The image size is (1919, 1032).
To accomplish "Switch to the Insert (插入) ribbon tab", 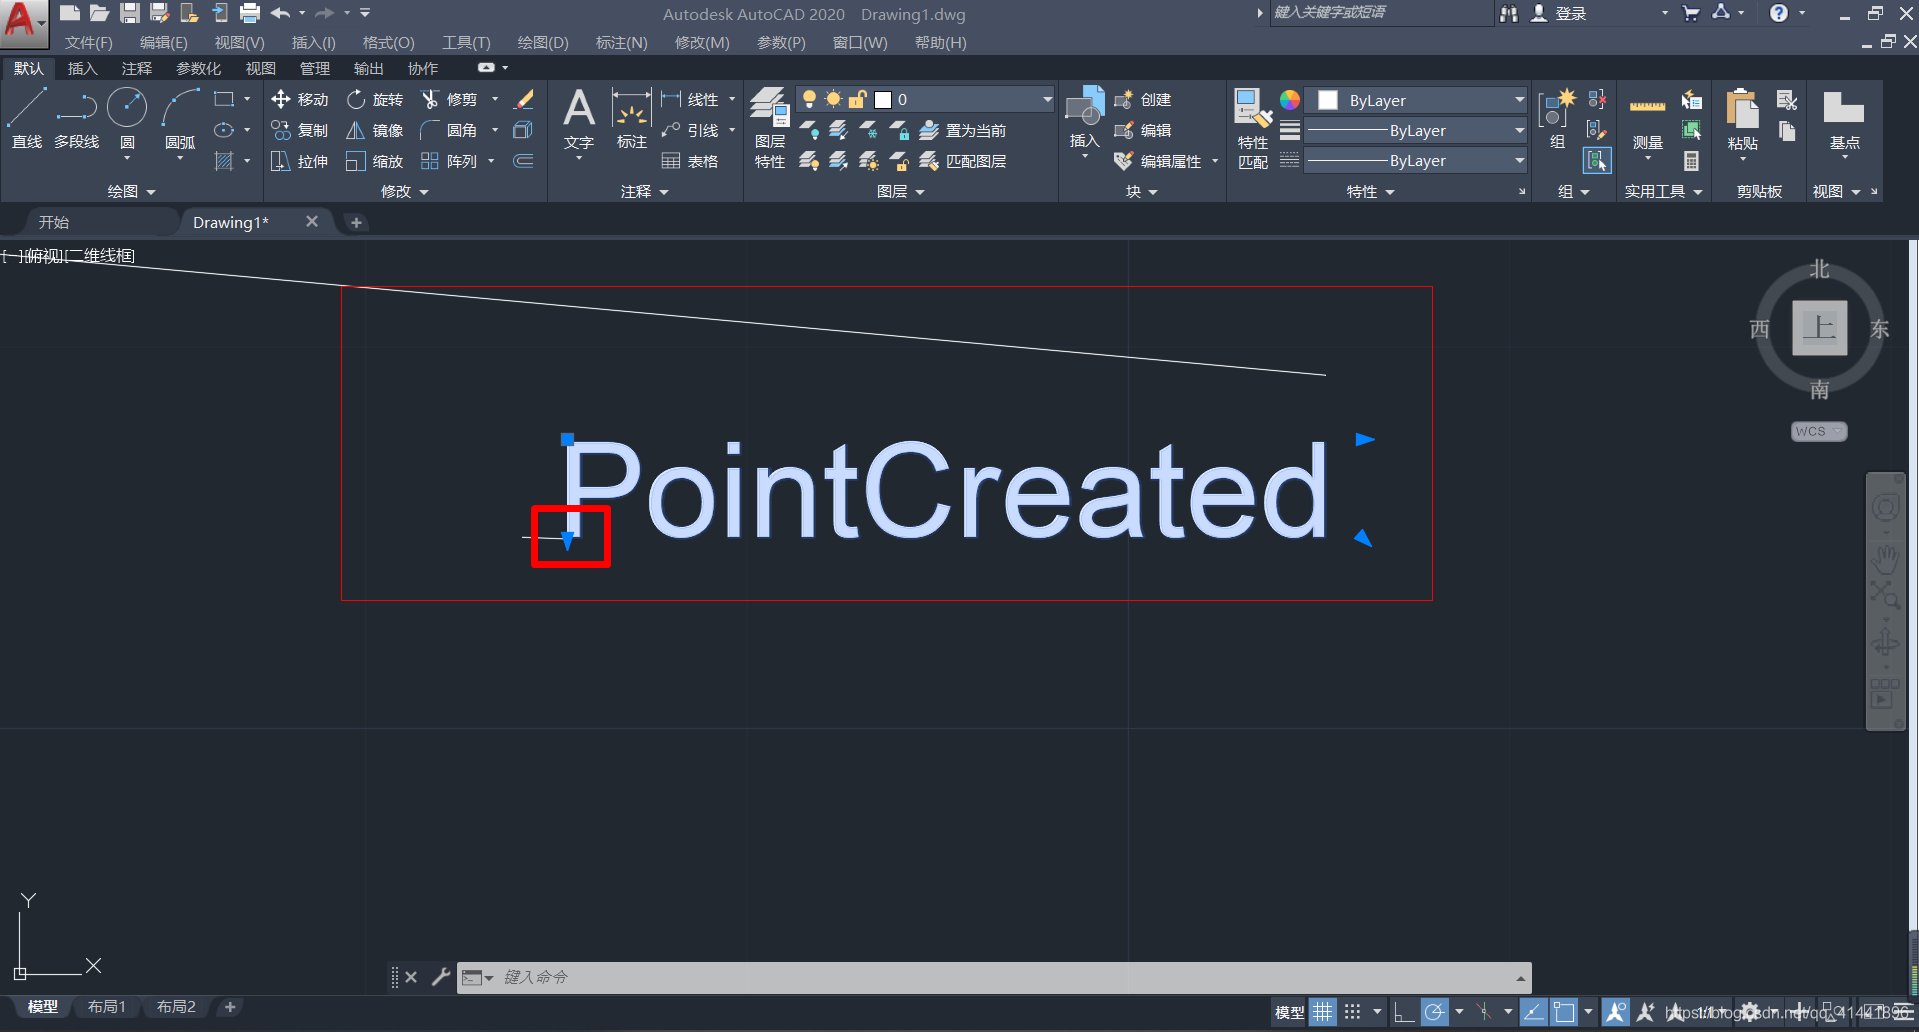I will 82,68.
